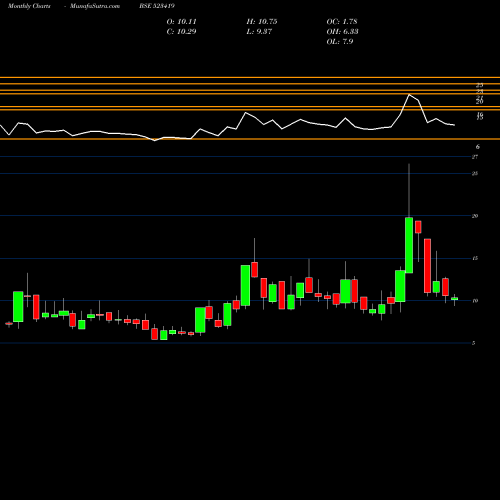The height and width of the screenshot is (500, 500).
Task: Click the 'Monthly Charts' title text
Action: pyautogui.click(x=29, y=6)
